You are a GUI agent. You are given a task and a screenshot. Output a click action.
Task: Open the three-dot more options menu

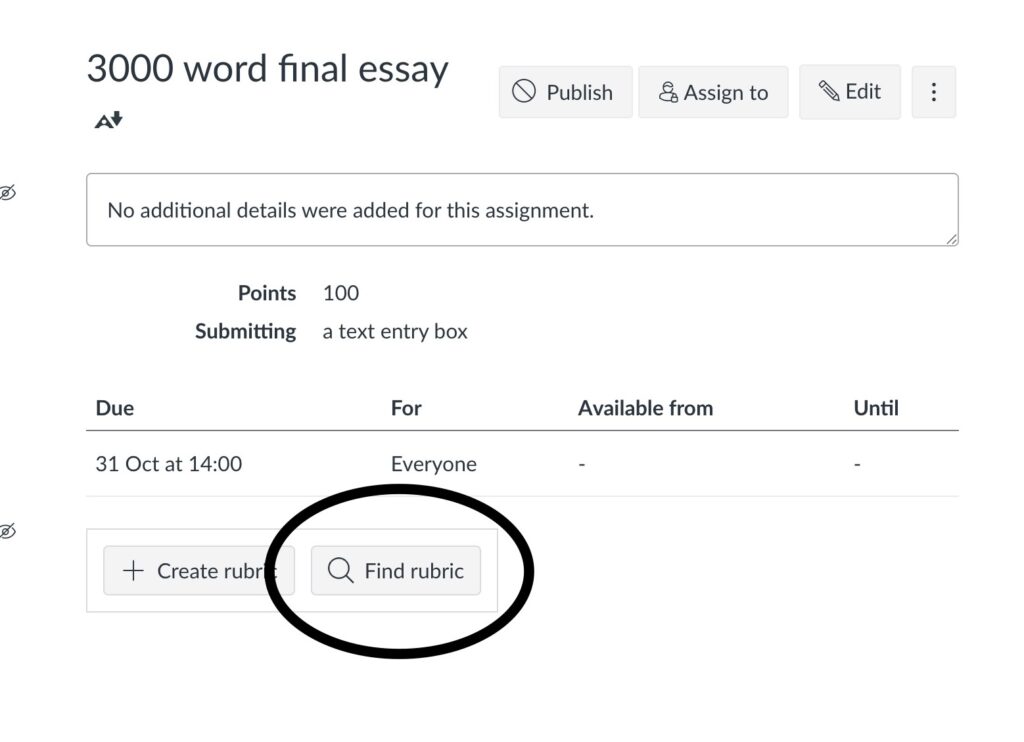point(933,92)
